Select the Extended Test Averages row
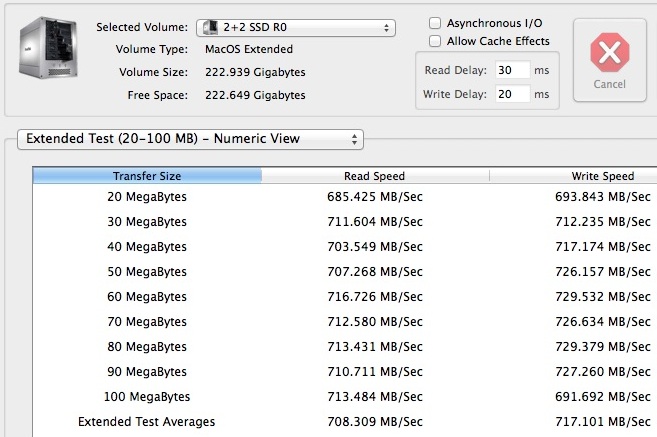The height and width of the screenshot is (437, 657). [147, 422]
